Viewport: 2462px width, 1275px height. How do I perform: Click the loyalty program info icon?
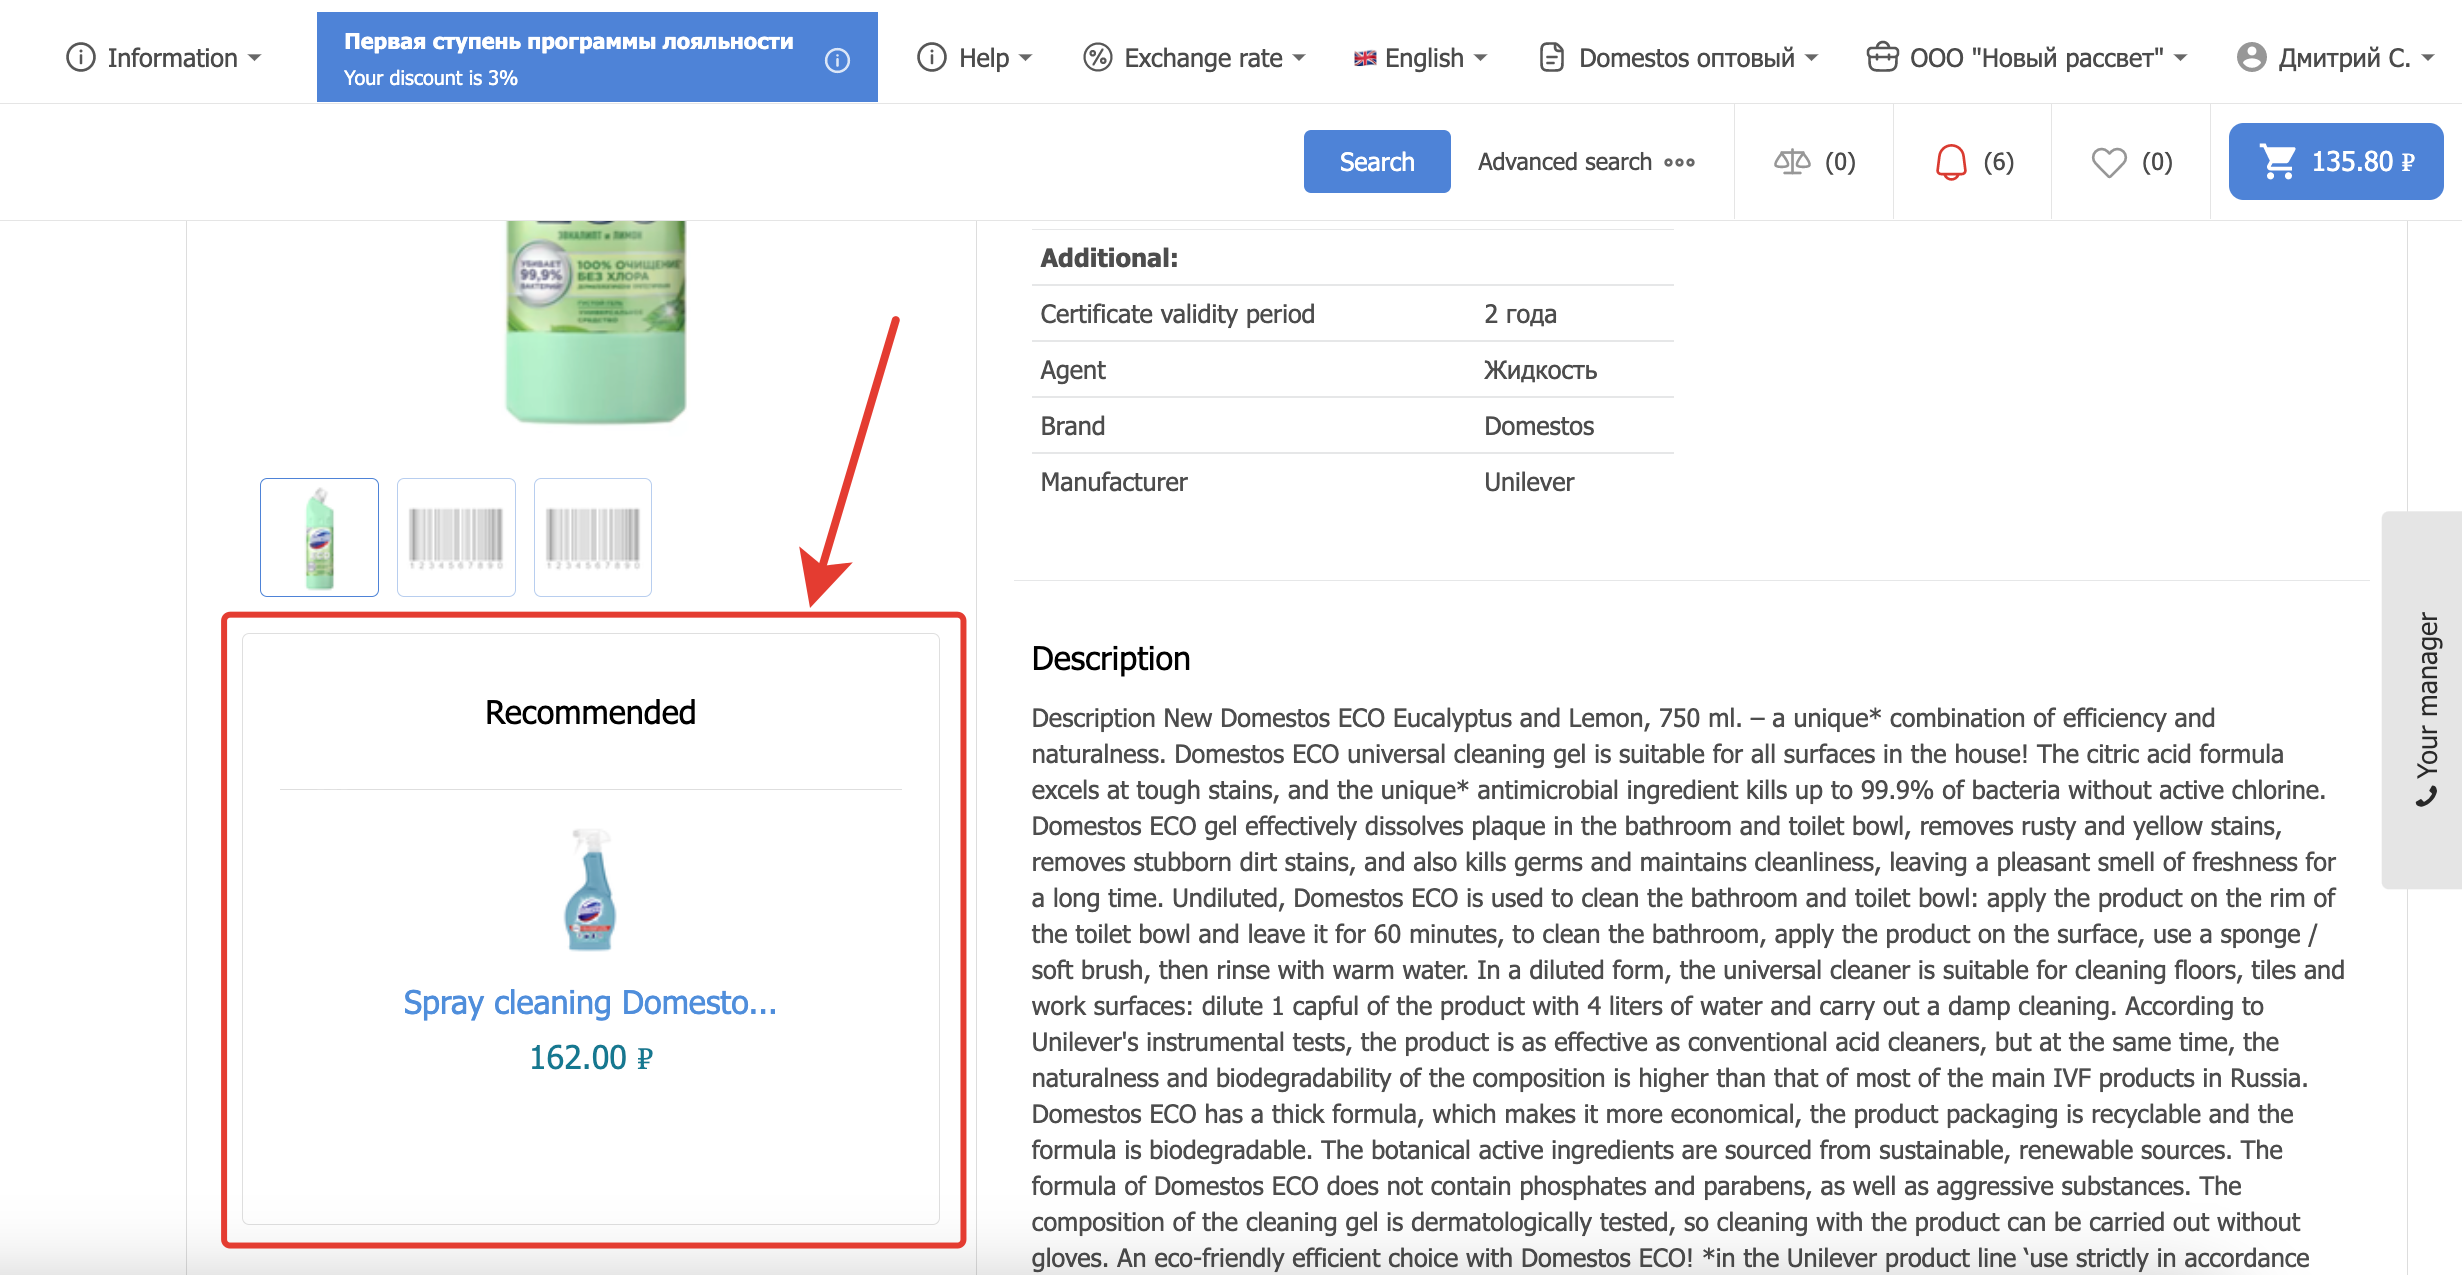pyautogui.click(x=837, y=60)
